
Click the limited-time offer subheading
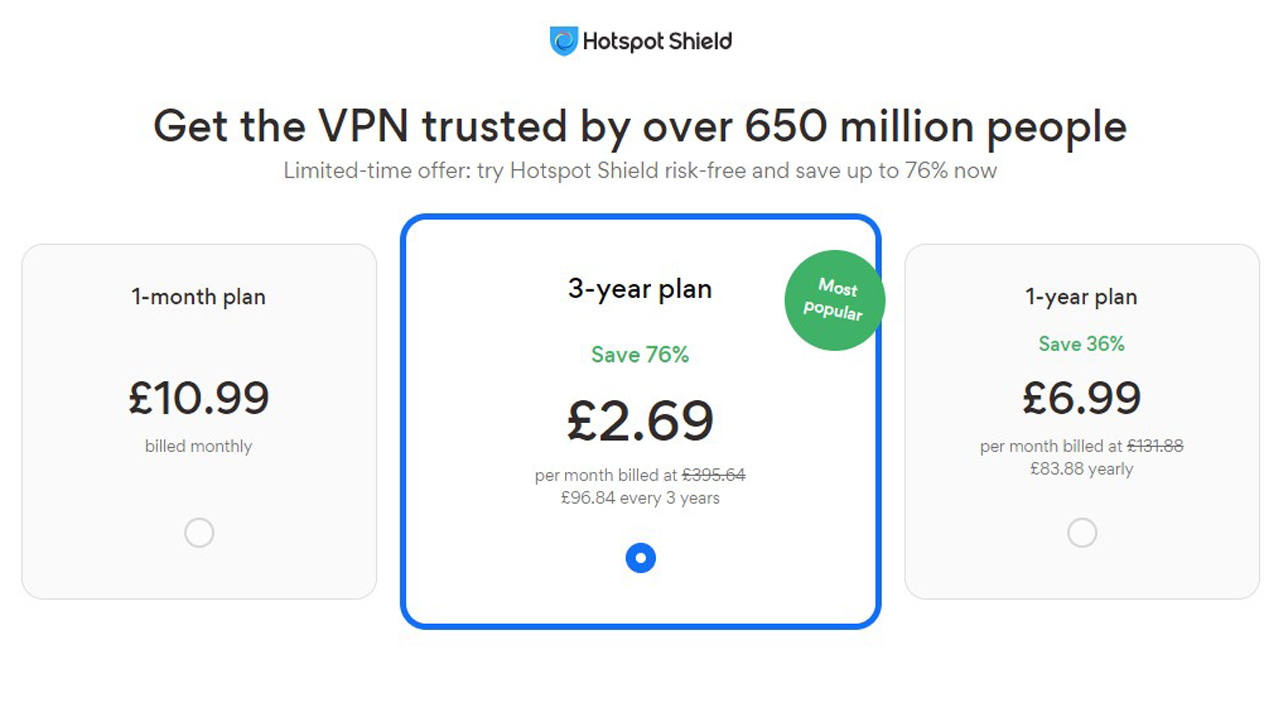[x=639, y=170]
